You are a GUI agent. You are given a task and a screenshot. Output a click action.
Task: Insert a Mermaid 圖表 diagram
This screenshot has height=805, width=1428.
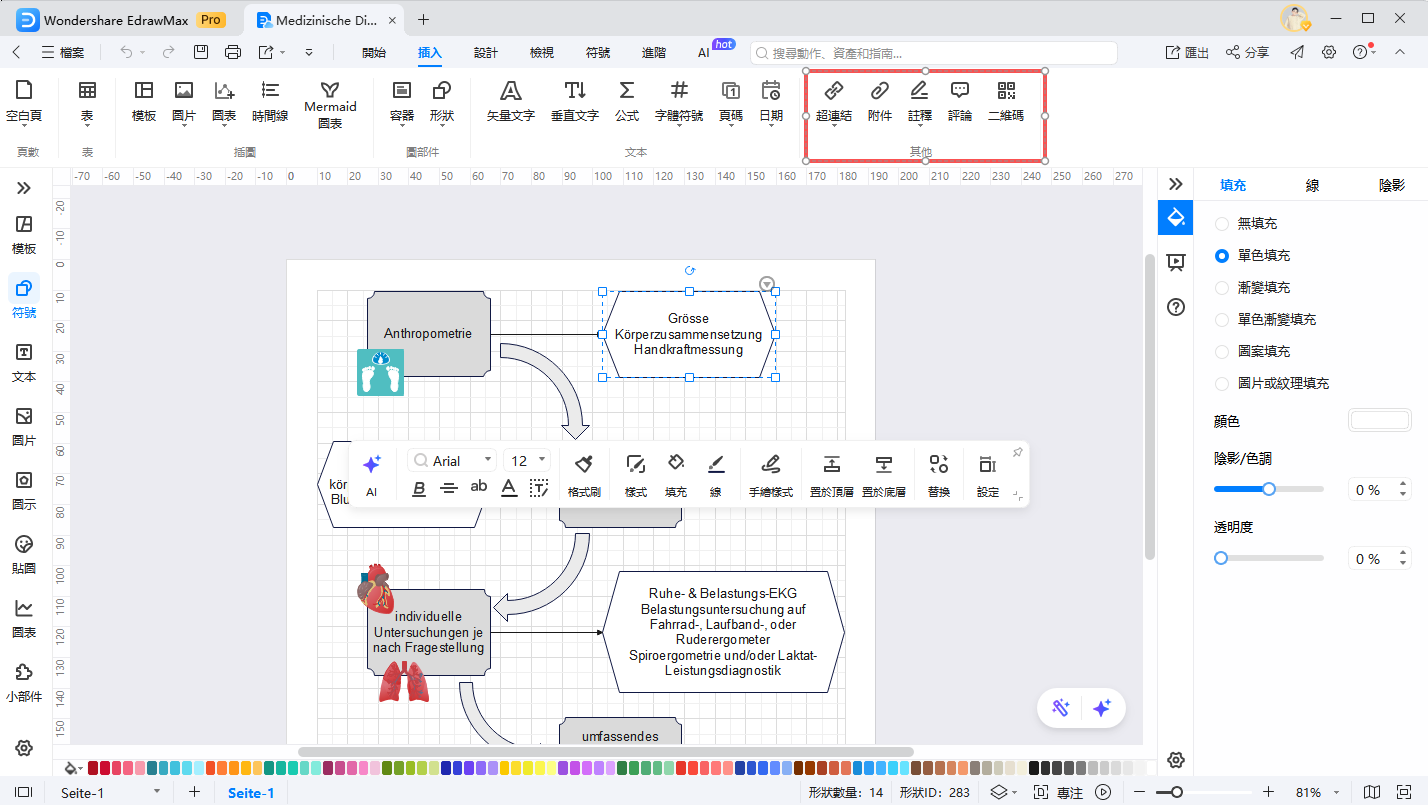point(330,104)
